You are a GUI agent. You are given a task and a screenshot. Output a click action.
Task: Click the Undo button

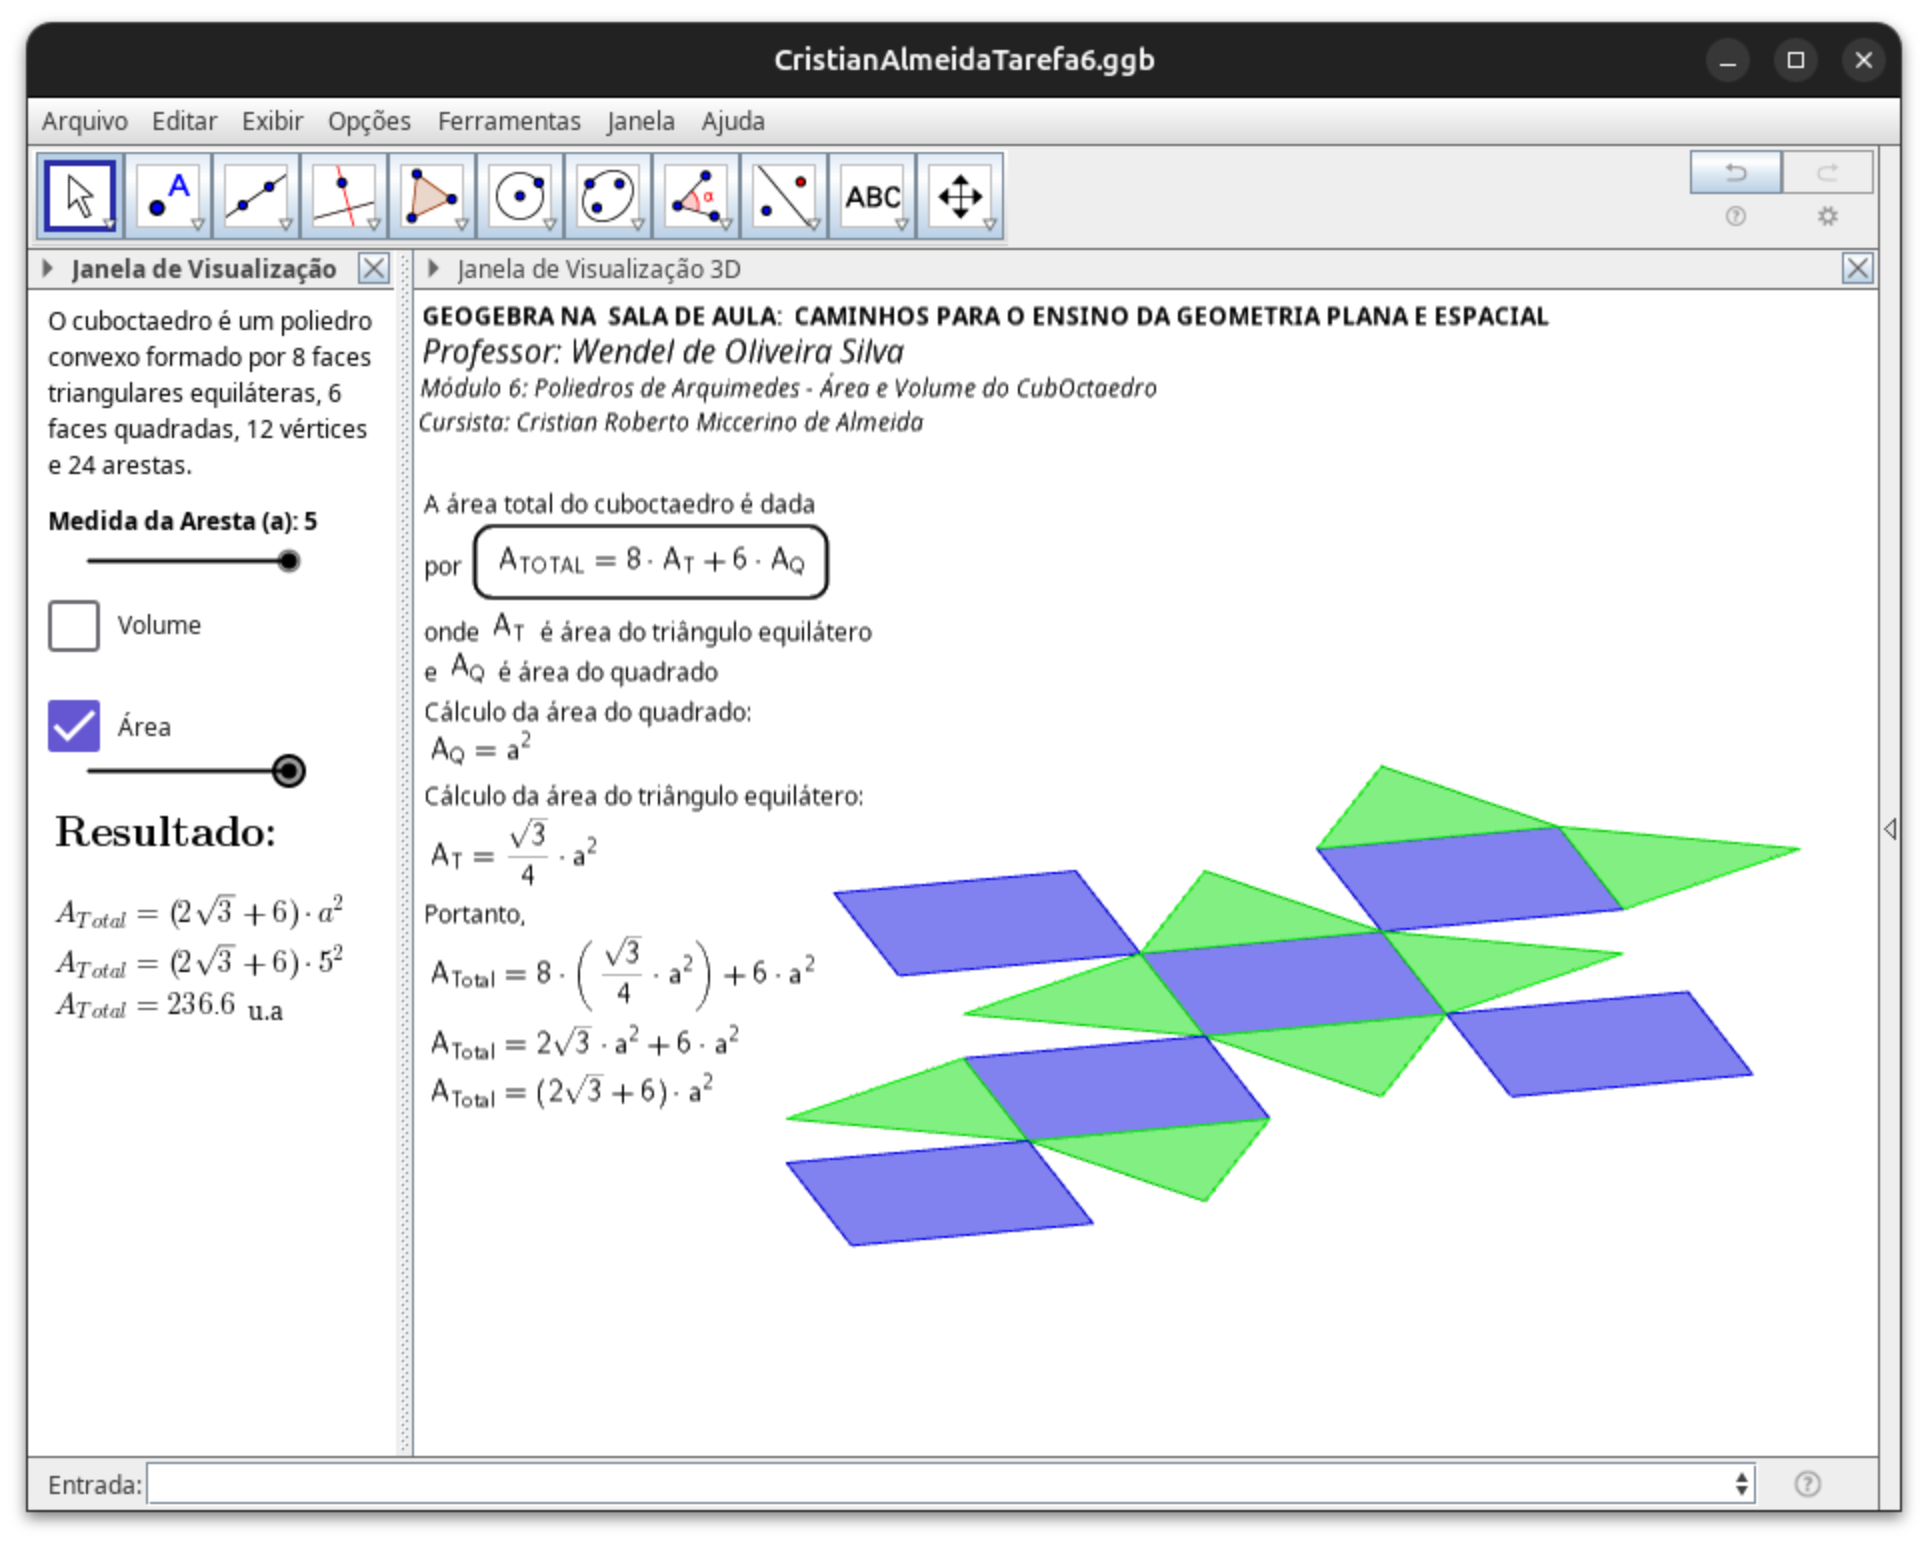(x=1735, y=172)
